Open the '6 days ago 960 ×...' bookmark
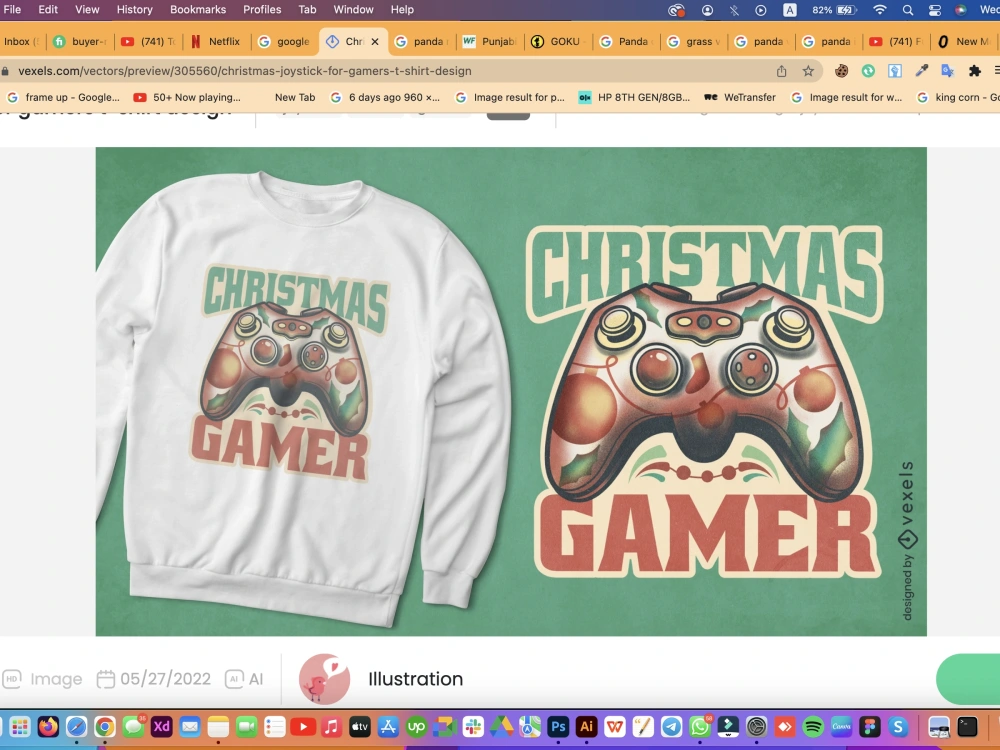The image size is (1000, 750). [x=385, y=98]
